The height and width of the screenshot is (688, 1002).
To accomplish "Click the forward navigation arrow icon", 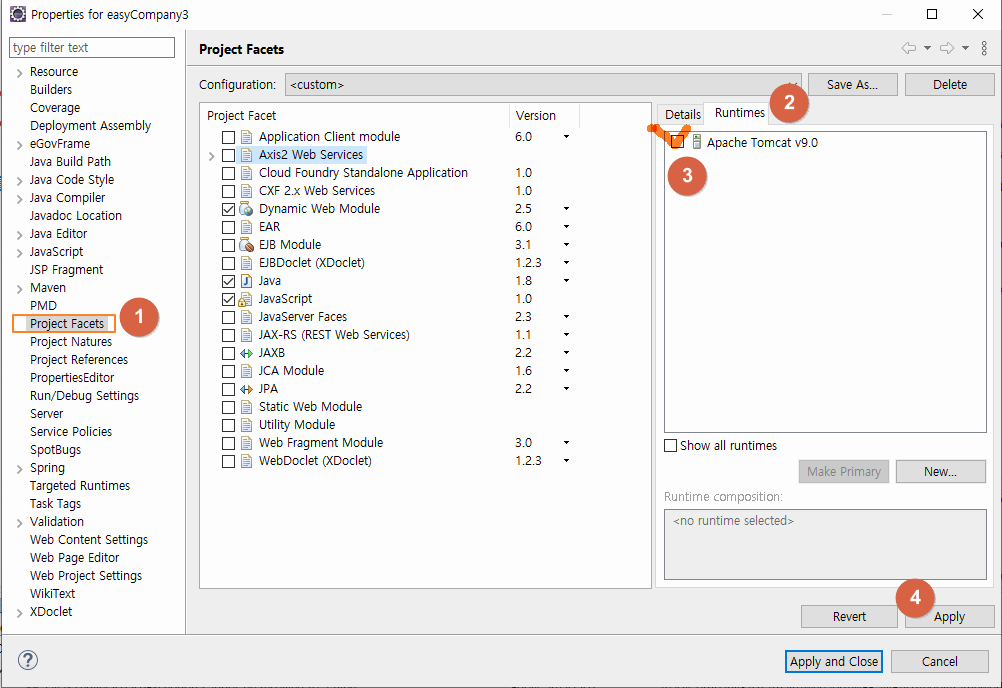I will point(947,48).
